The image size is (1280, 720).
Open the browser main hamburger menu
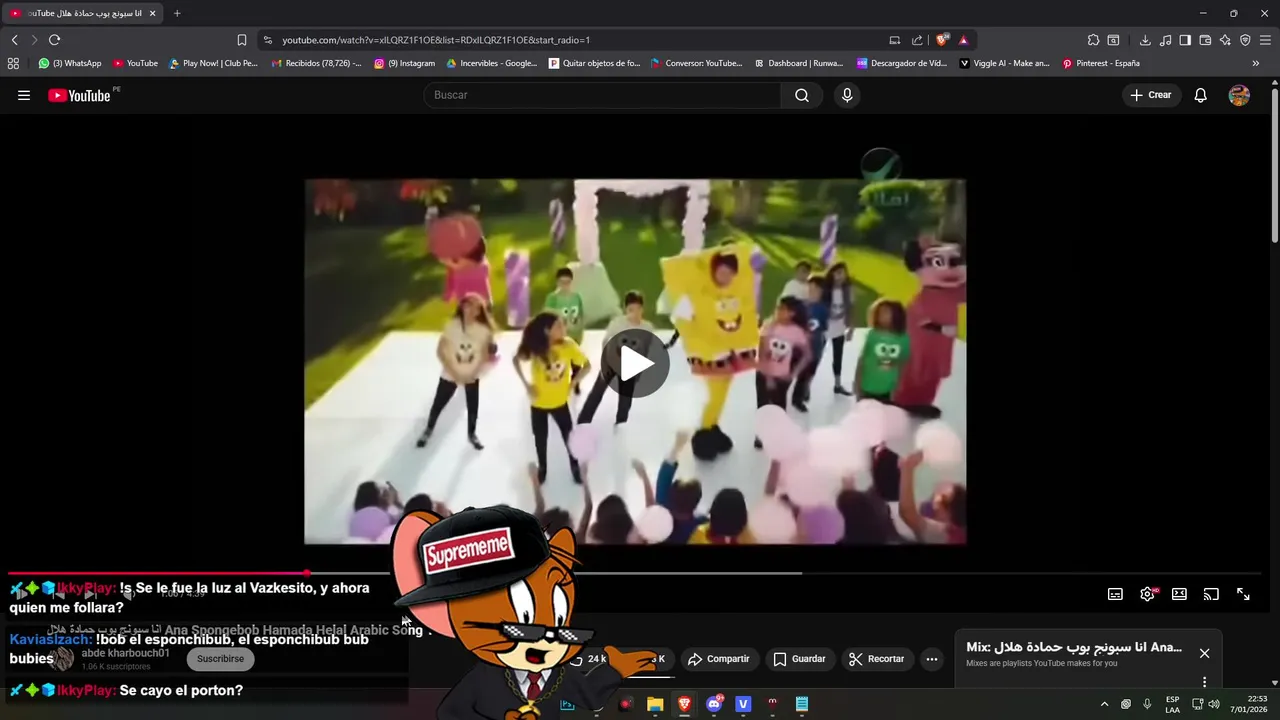pyautogui.click(x=1266, y=40)
